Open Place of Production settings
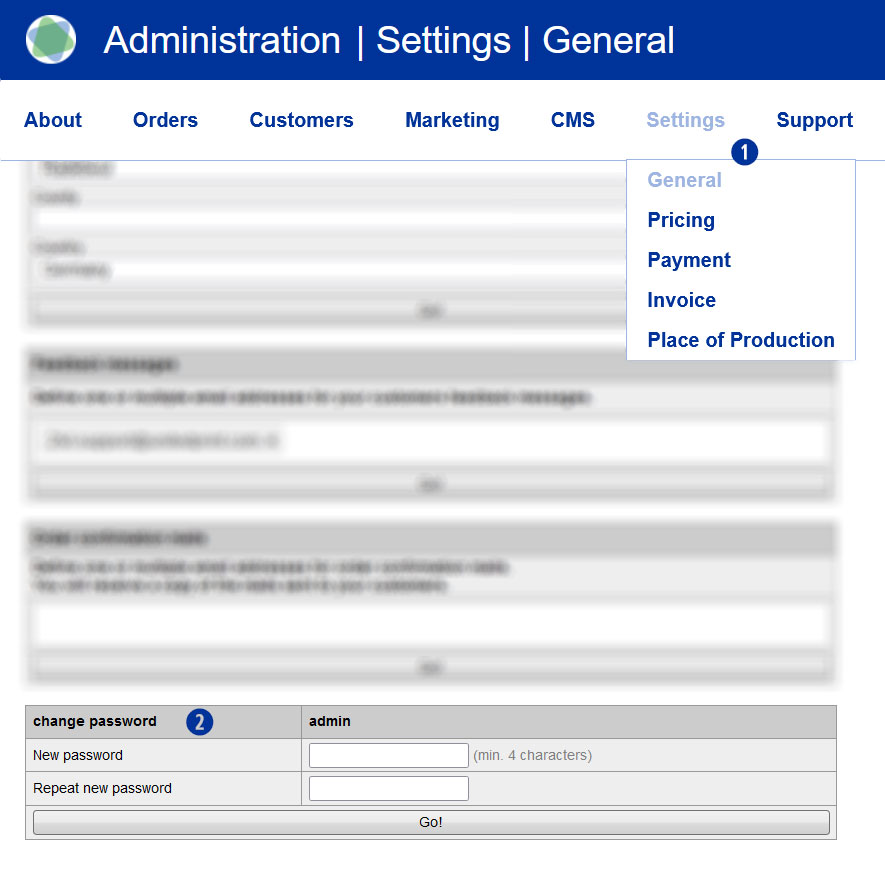The height and width of the screenshot is (890, 885). click(740, 340)
